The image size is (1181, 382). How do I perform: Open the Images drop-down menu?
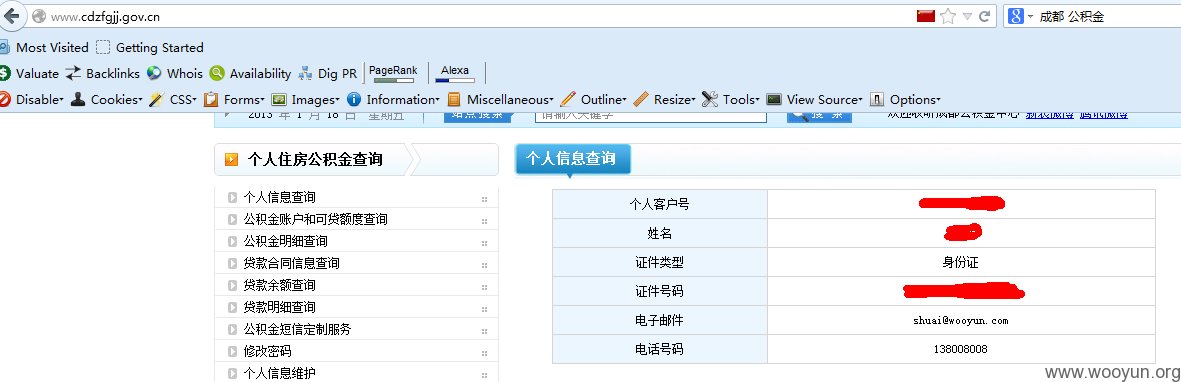(305, 99)
